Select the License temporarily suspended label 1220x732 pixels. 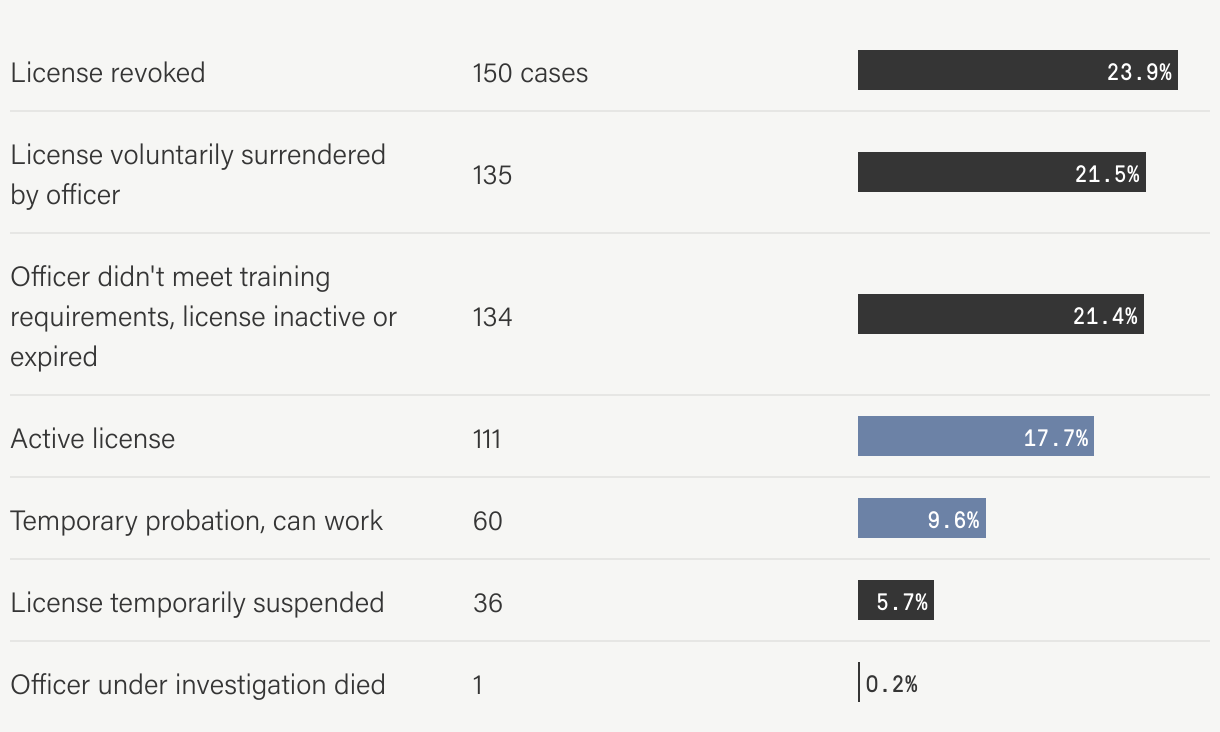pos(197,602)
